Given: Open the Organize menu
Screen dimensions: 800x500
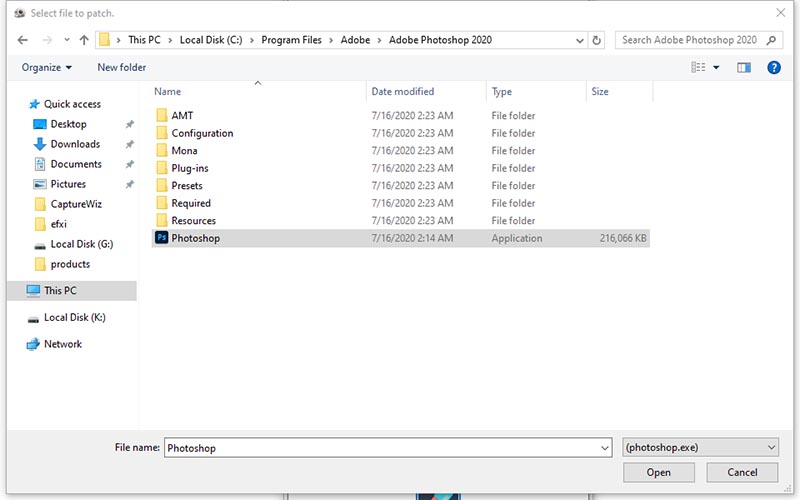Looking at the screenshot, I should tap(46, 67).
